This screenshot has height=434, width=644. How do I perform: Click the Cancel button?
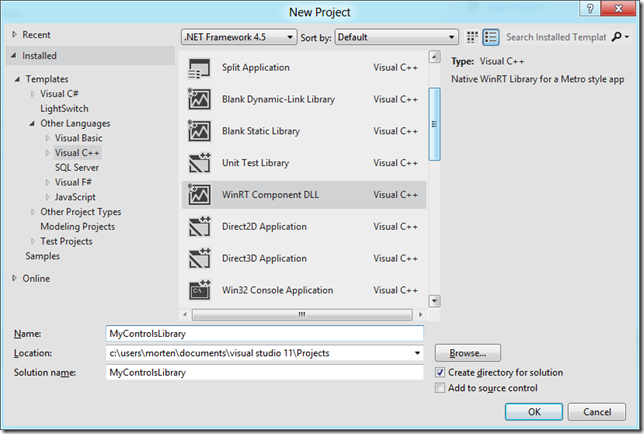click(x=597, y=412)
